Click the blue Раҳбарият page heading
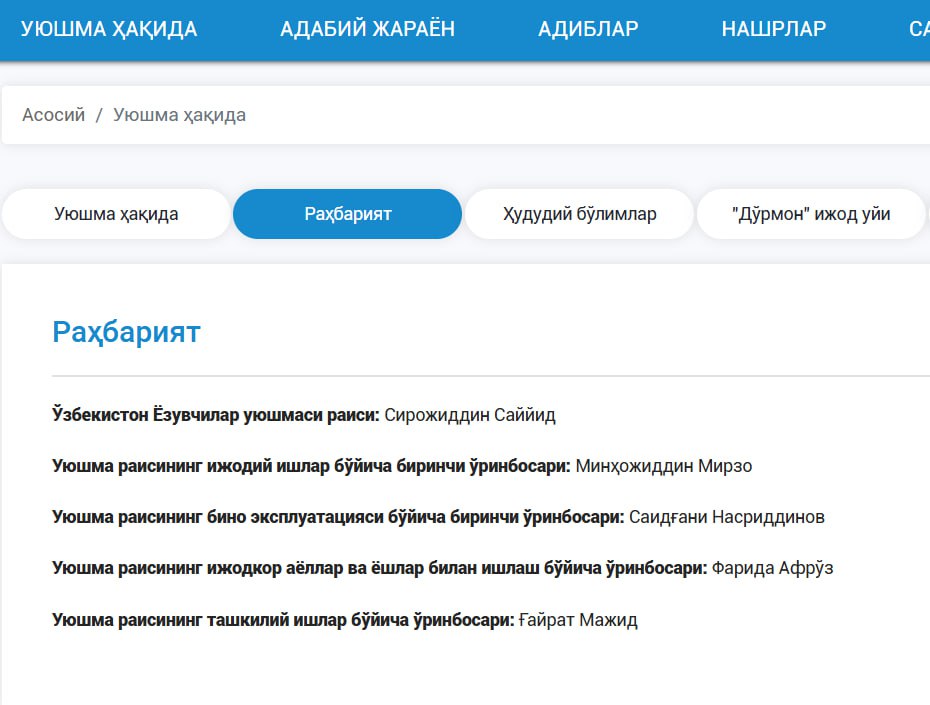This screenshot has width=930, height=705. [x=126, y=332]
